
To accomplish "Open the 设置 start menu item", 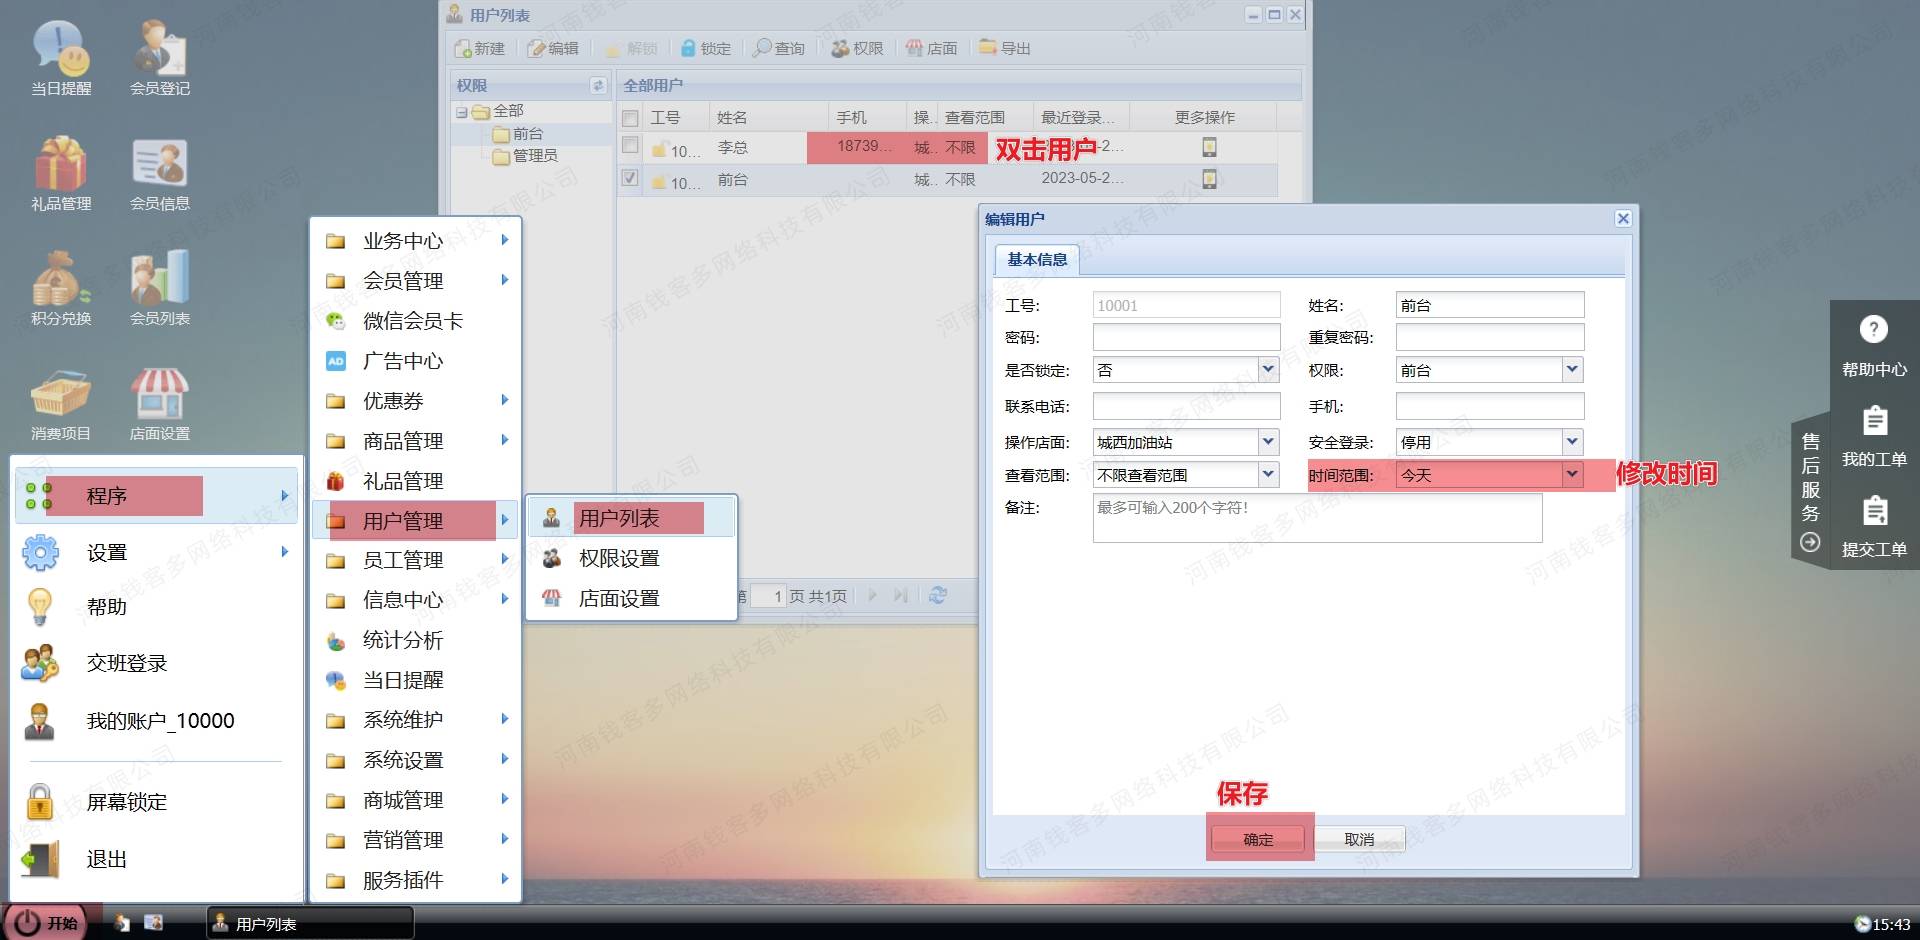I will tap(157, 552).
